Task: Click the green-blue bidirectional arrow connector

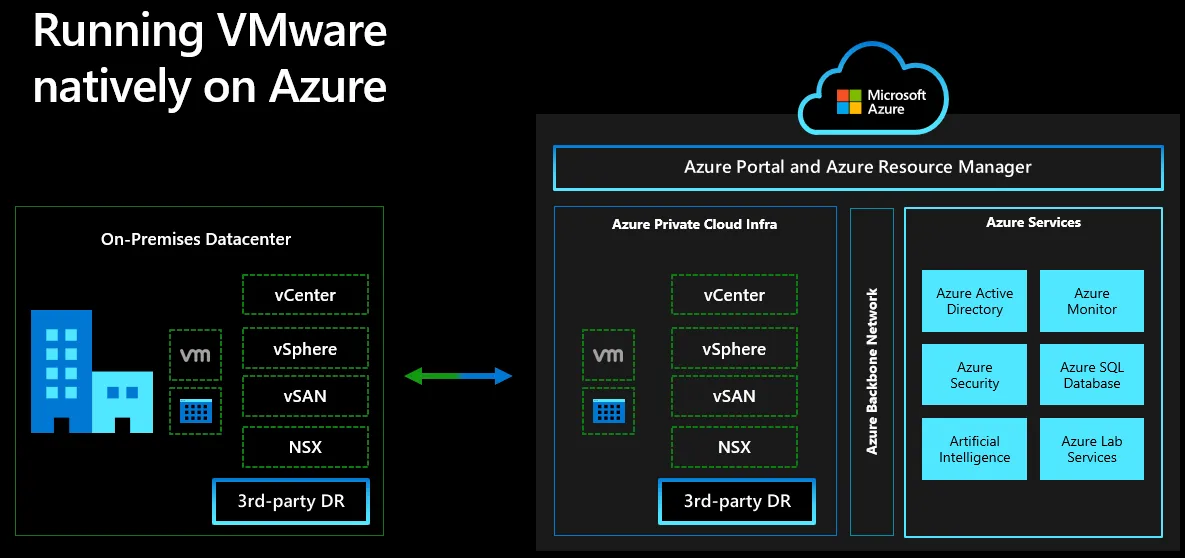Action: tap(458, 375)
